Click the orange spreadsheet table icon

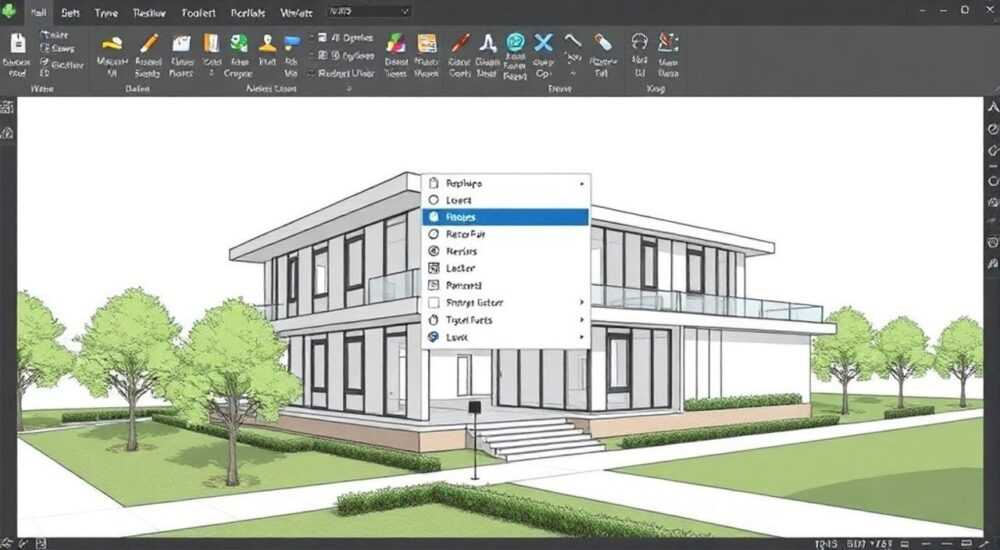[x=427, y=43]
